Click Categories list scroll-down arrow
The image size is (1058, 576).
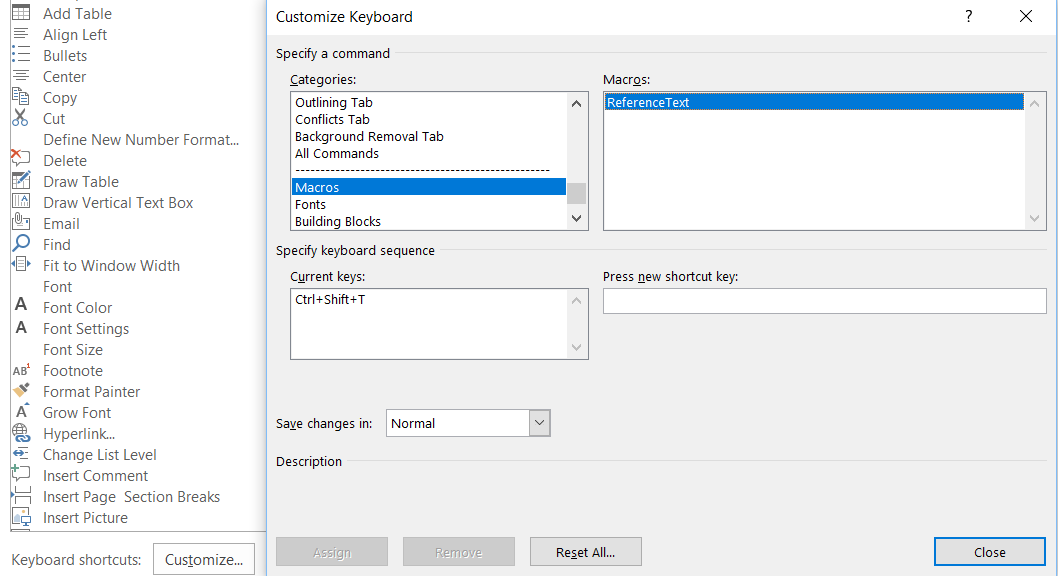(576, 219)
